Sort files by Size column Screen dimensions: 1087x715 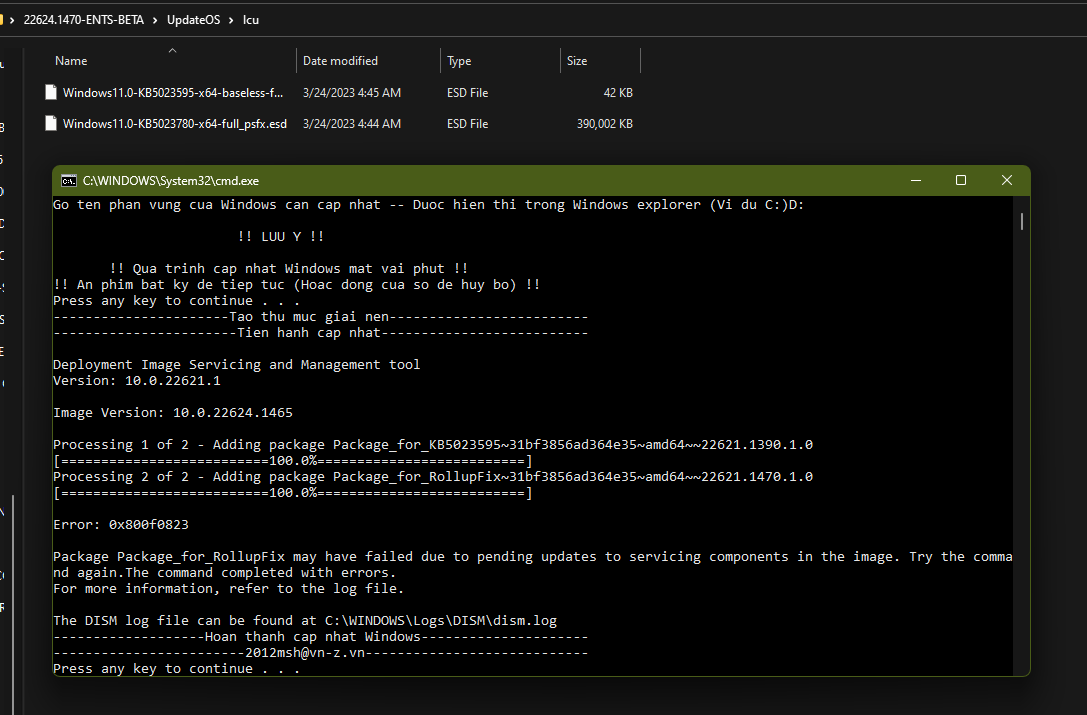pos(577,61)
